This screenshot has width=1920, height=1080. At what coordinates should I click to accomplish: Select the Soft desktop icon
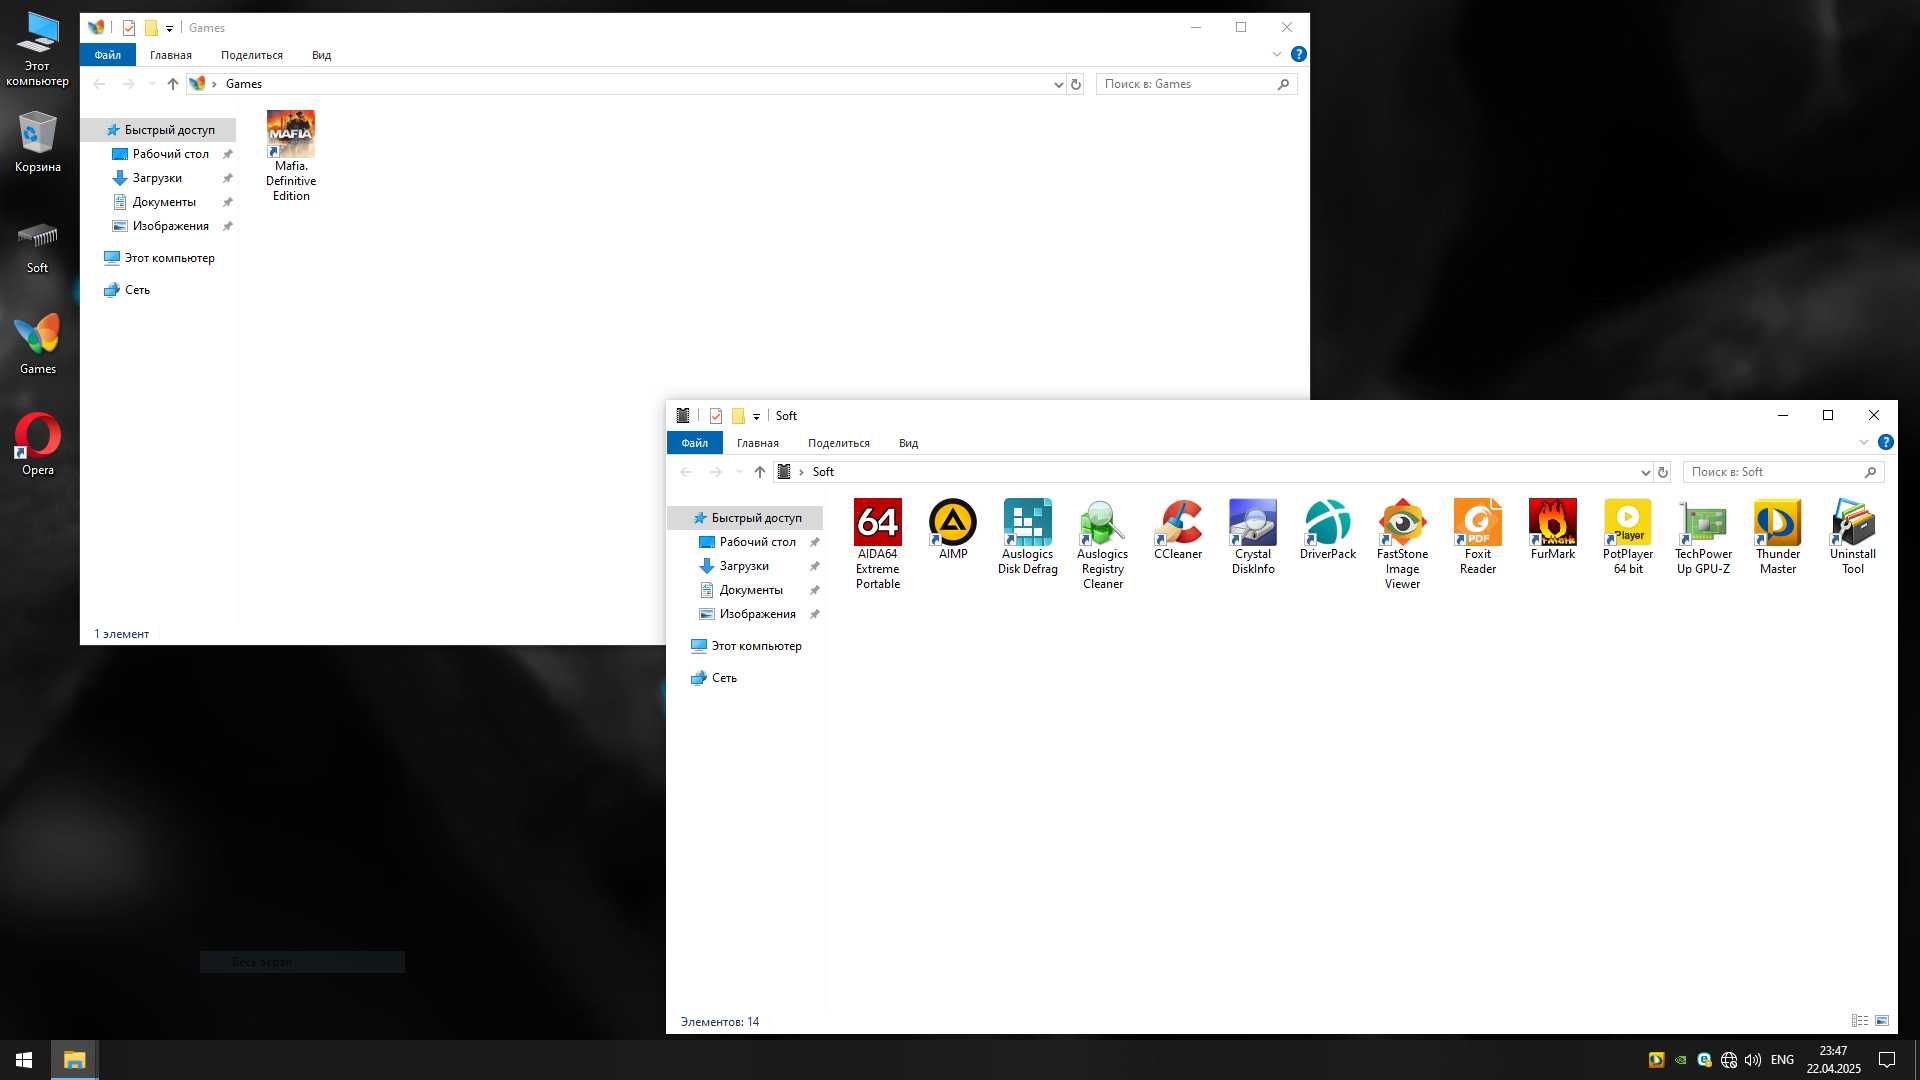[x=37, y=247]
